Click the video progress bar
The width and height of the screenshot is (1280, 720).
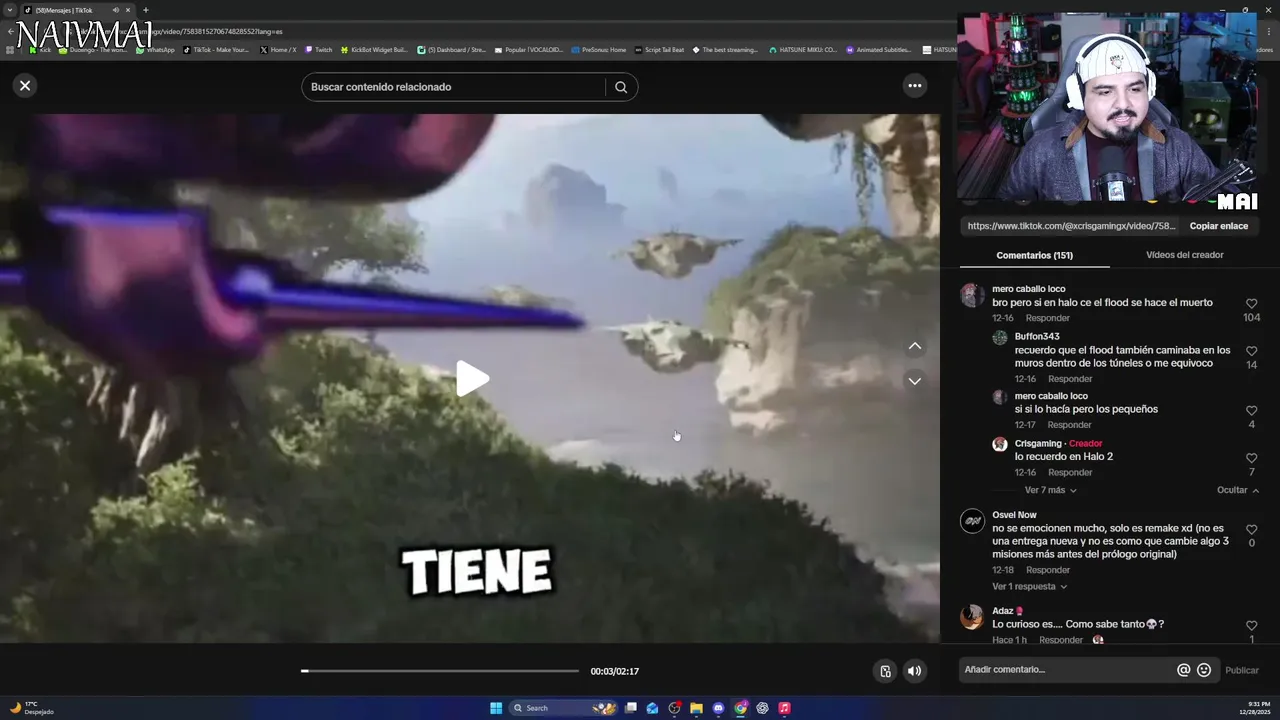[x=440, y=671]
